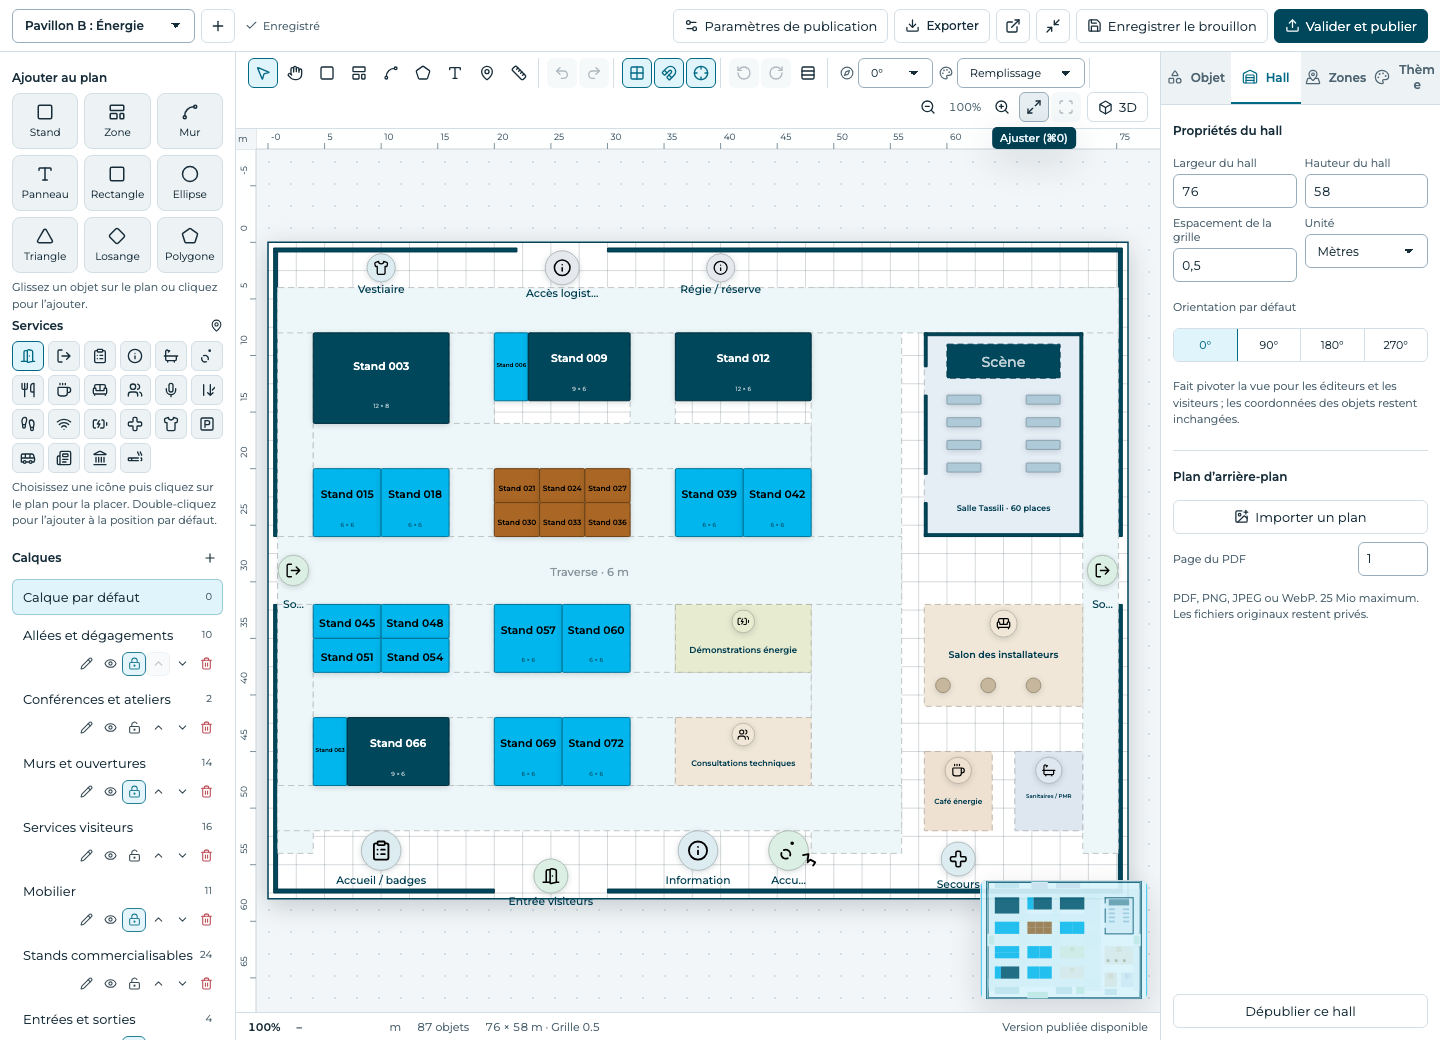The height and width of the screenshot is (1040, 1440).
Task: Click Dépublier ce hall
Action: 1300,1011
